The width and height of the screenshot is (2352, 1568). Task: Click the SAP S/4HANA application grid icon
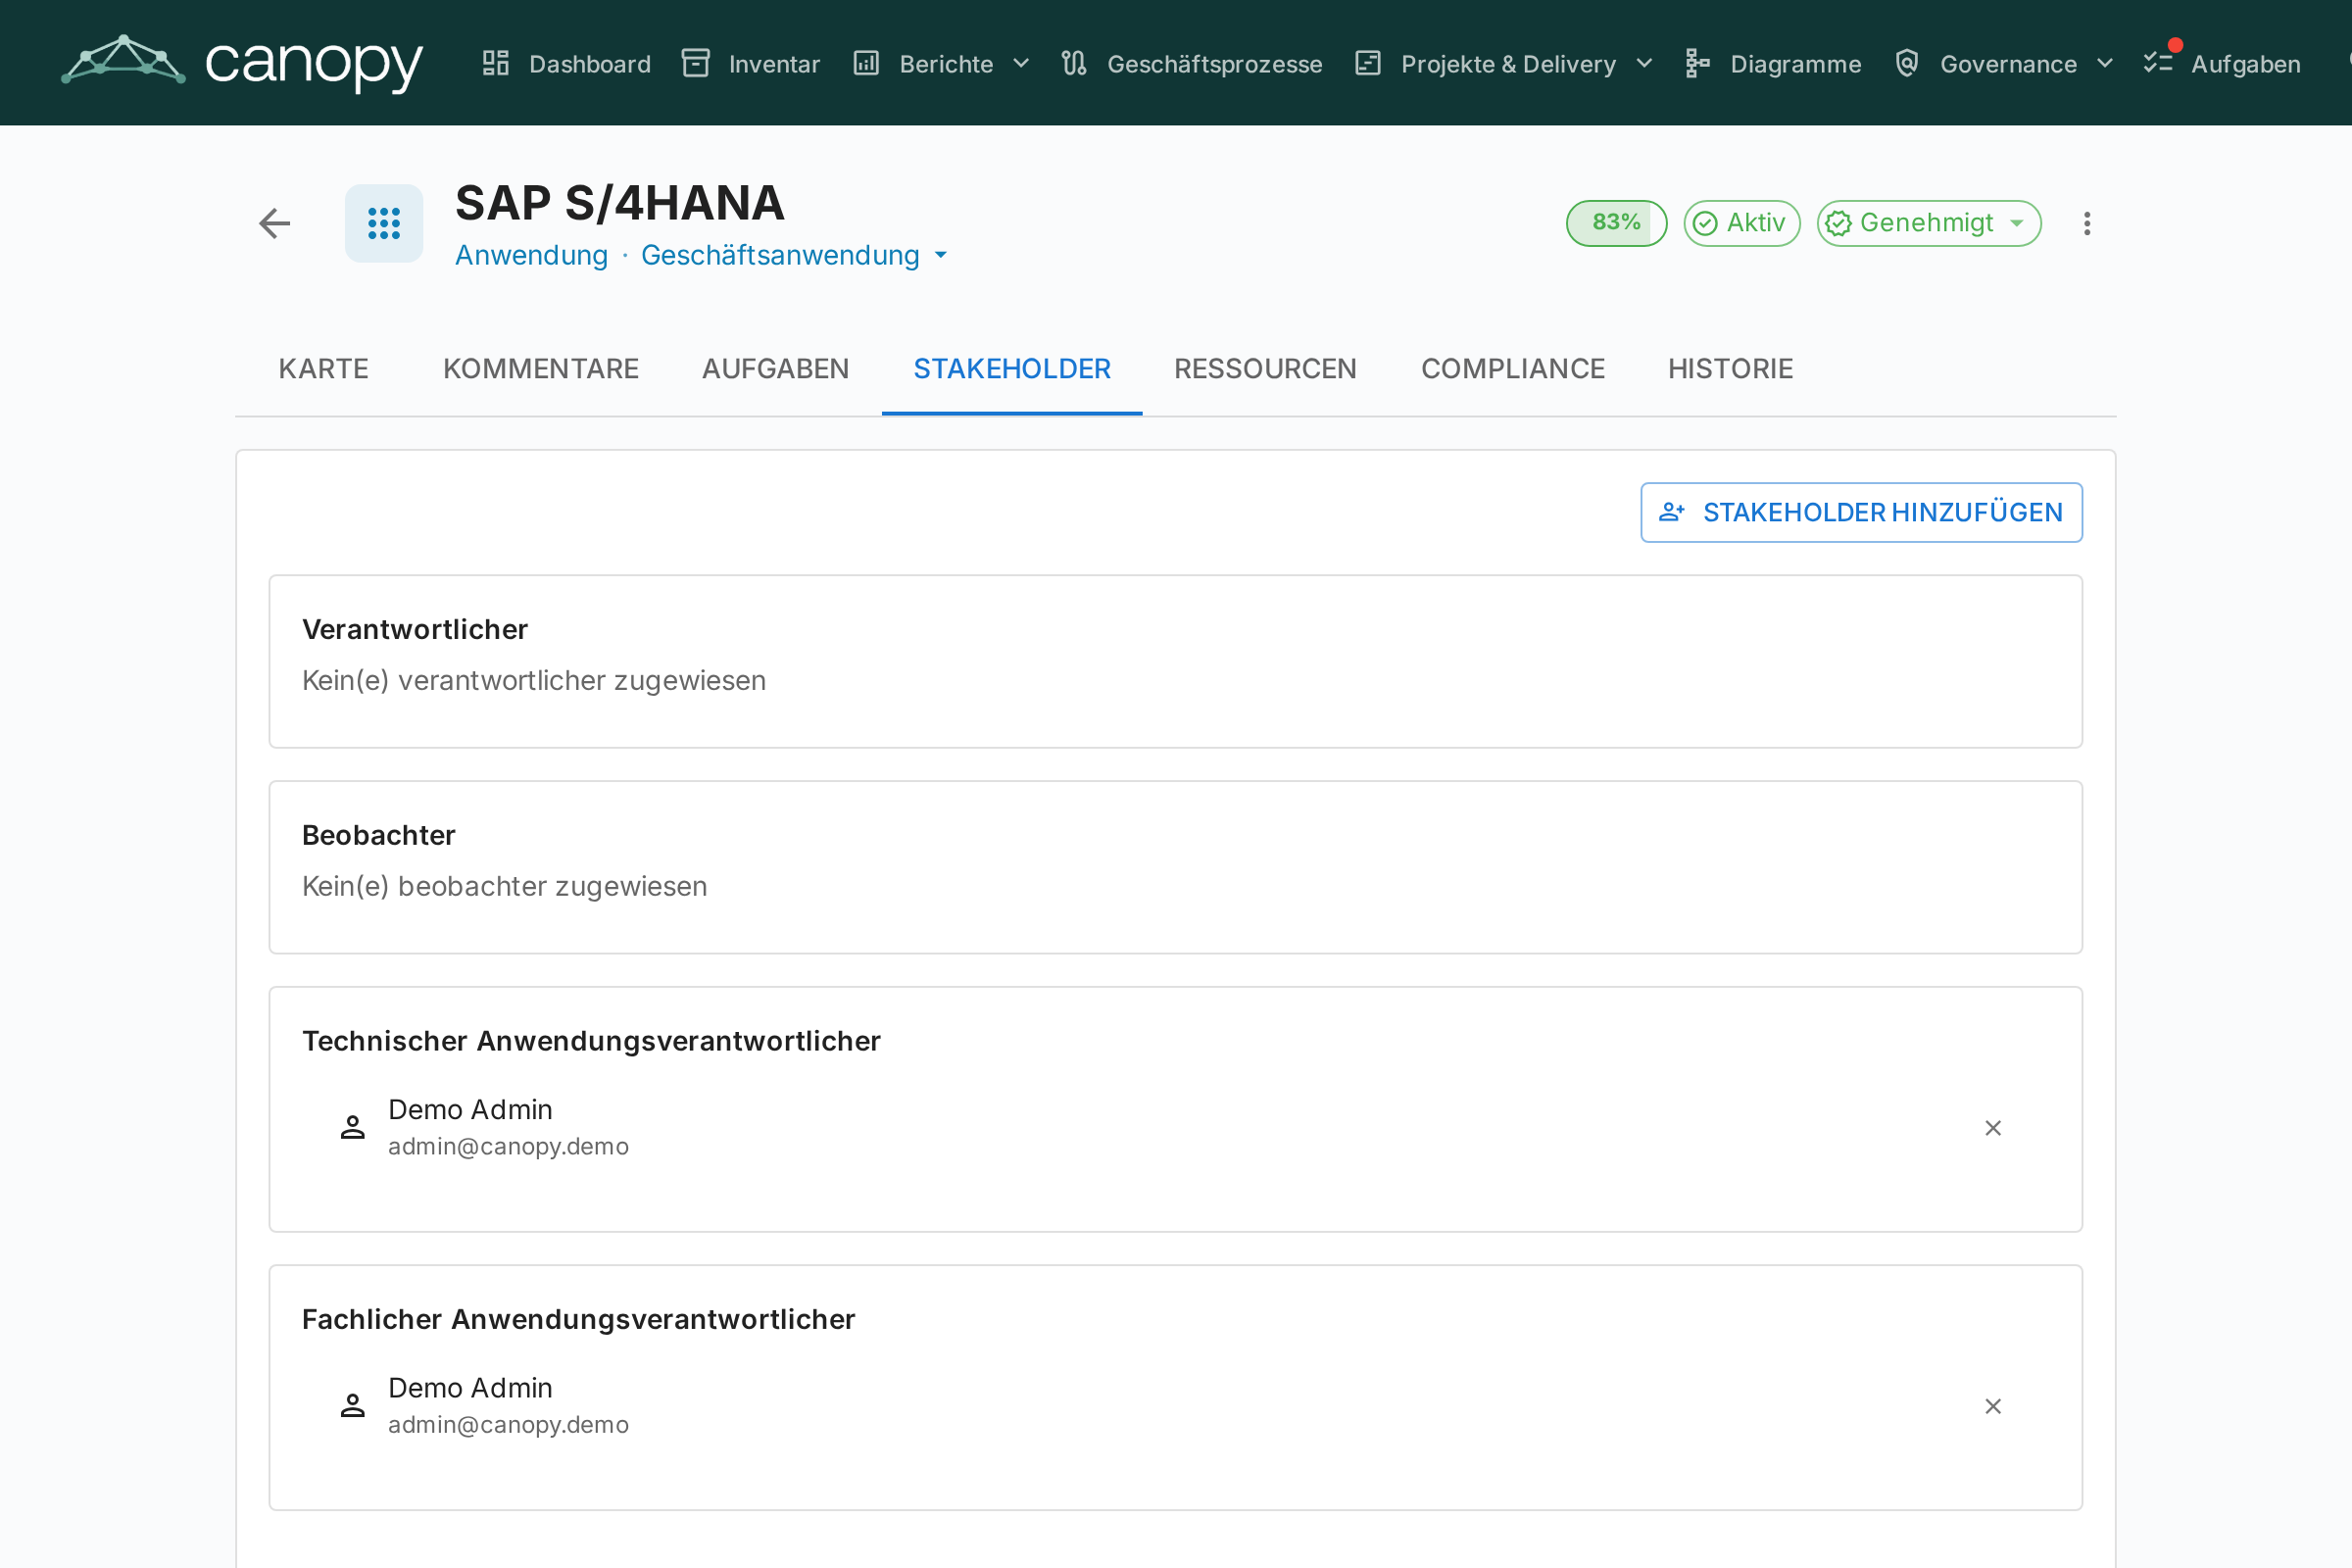384,223
